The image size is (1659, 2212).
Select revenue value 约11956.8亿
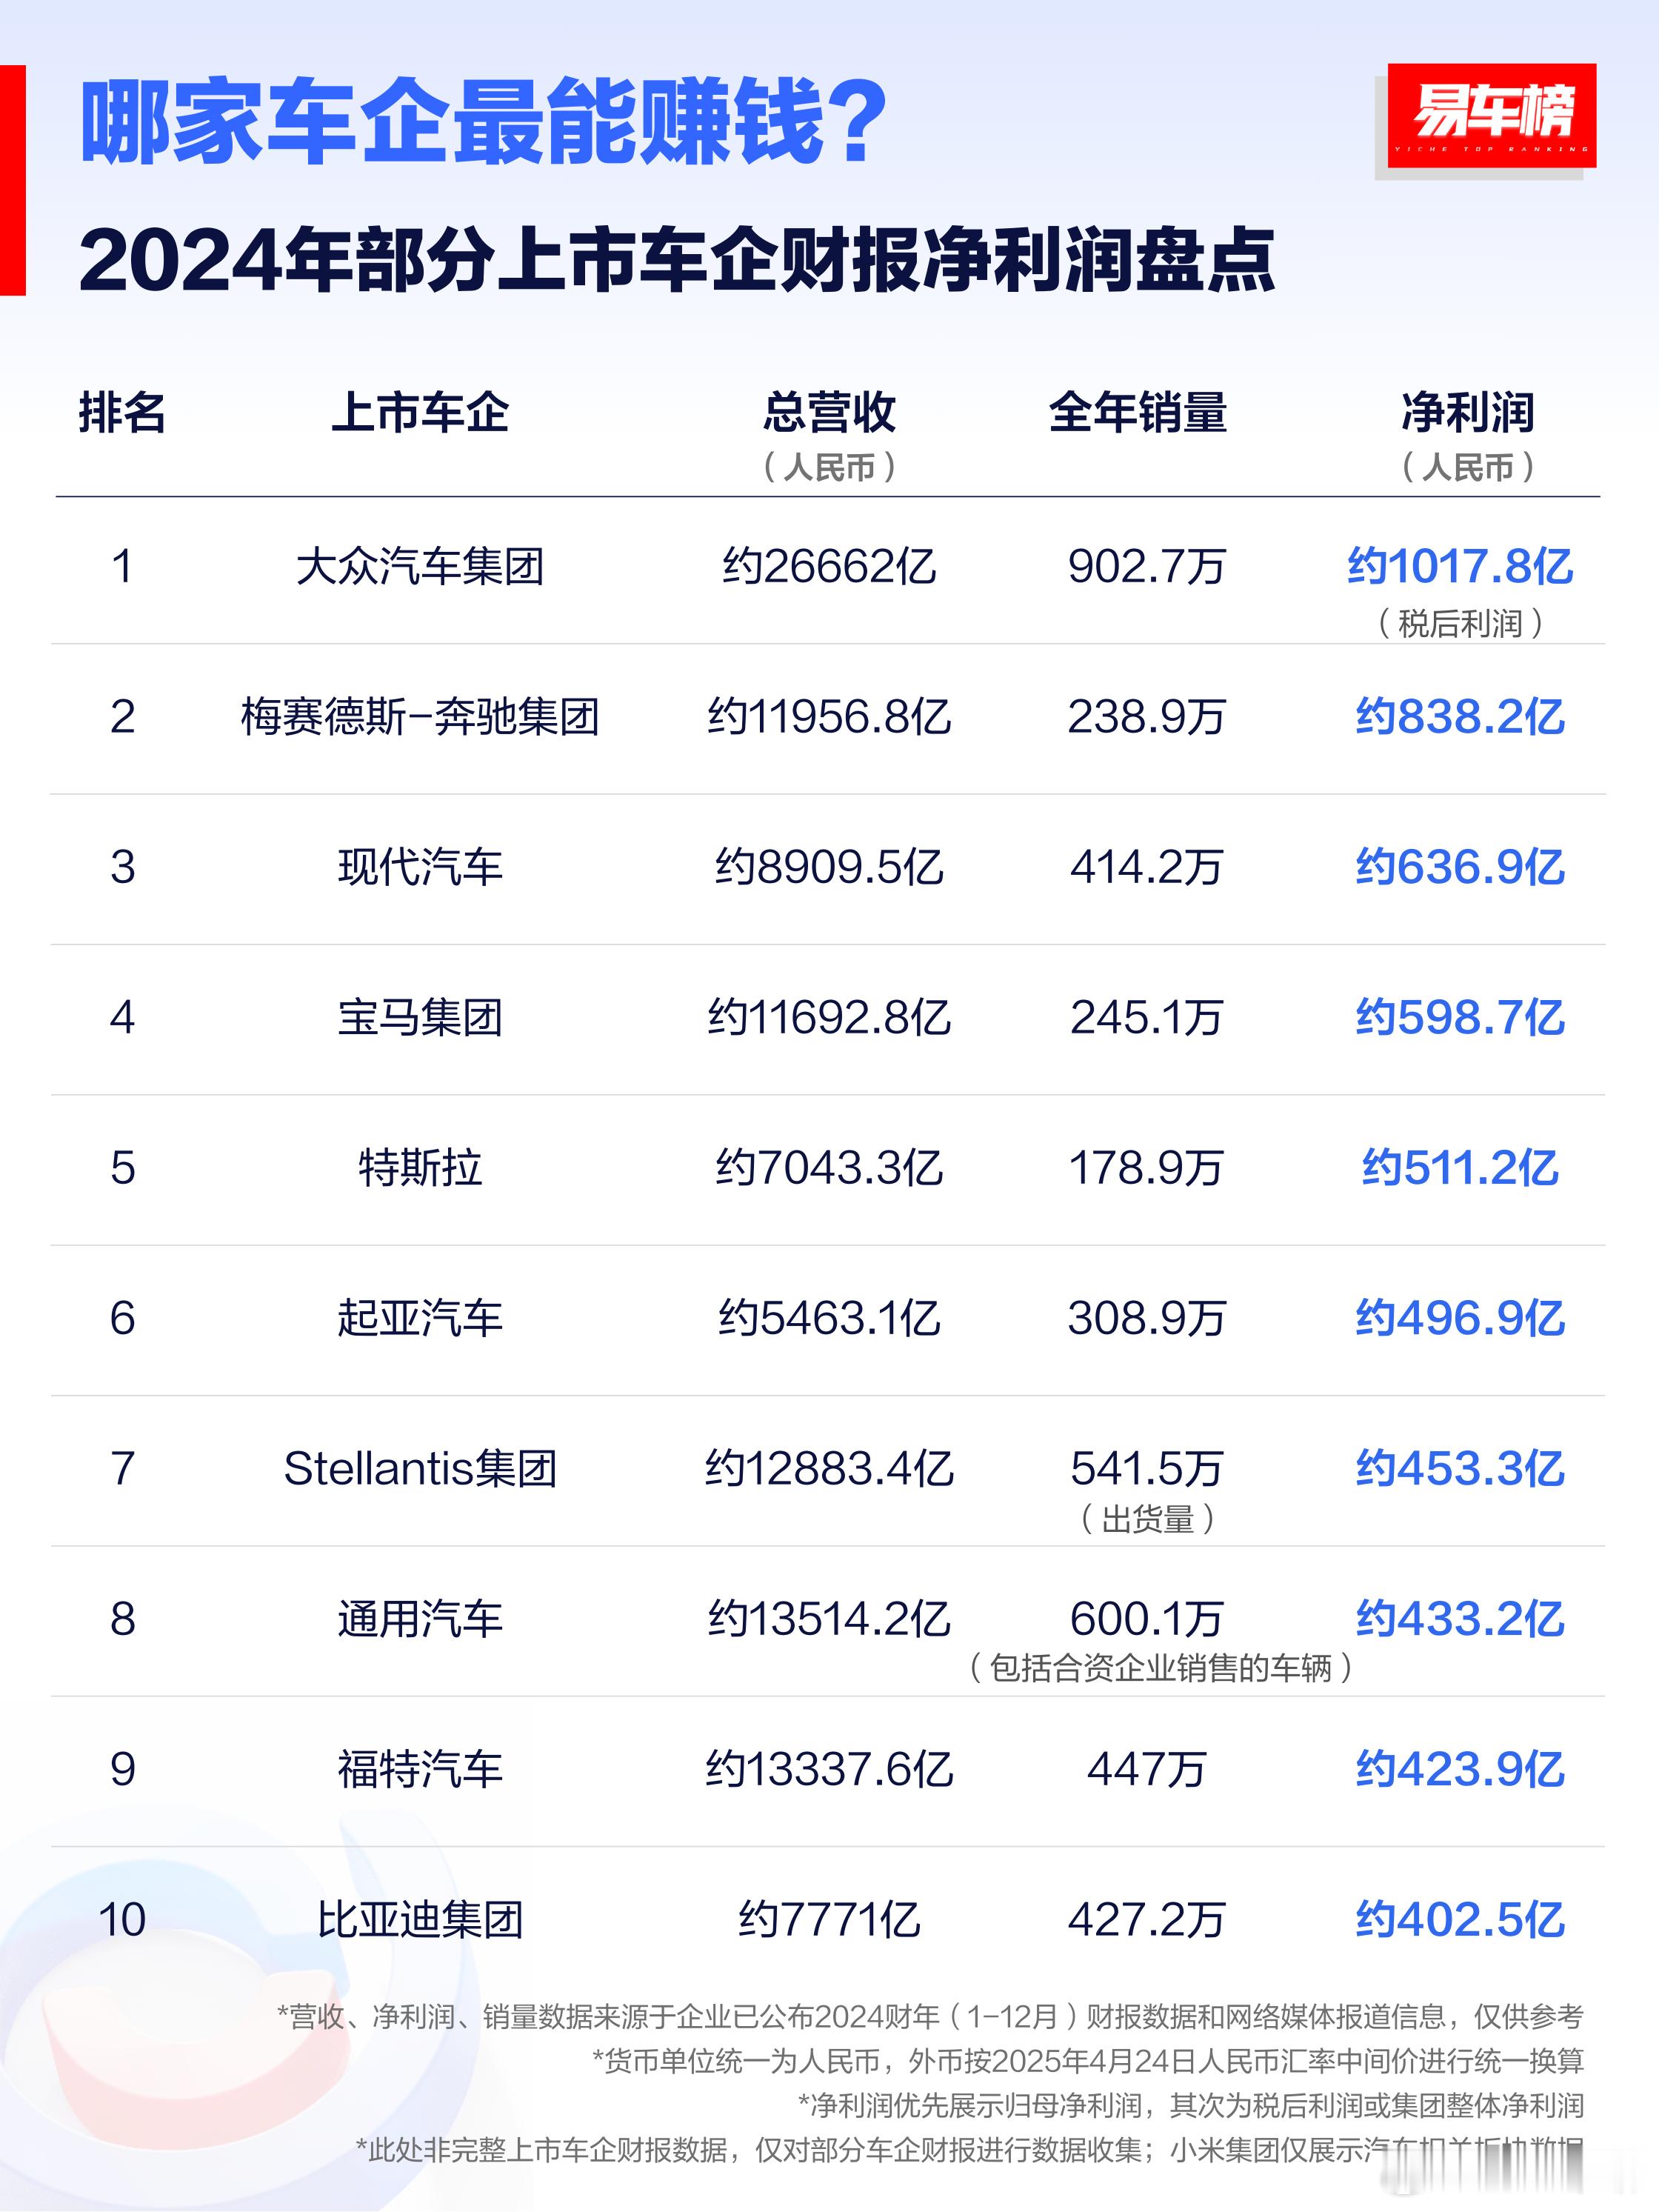coord(829,717)
